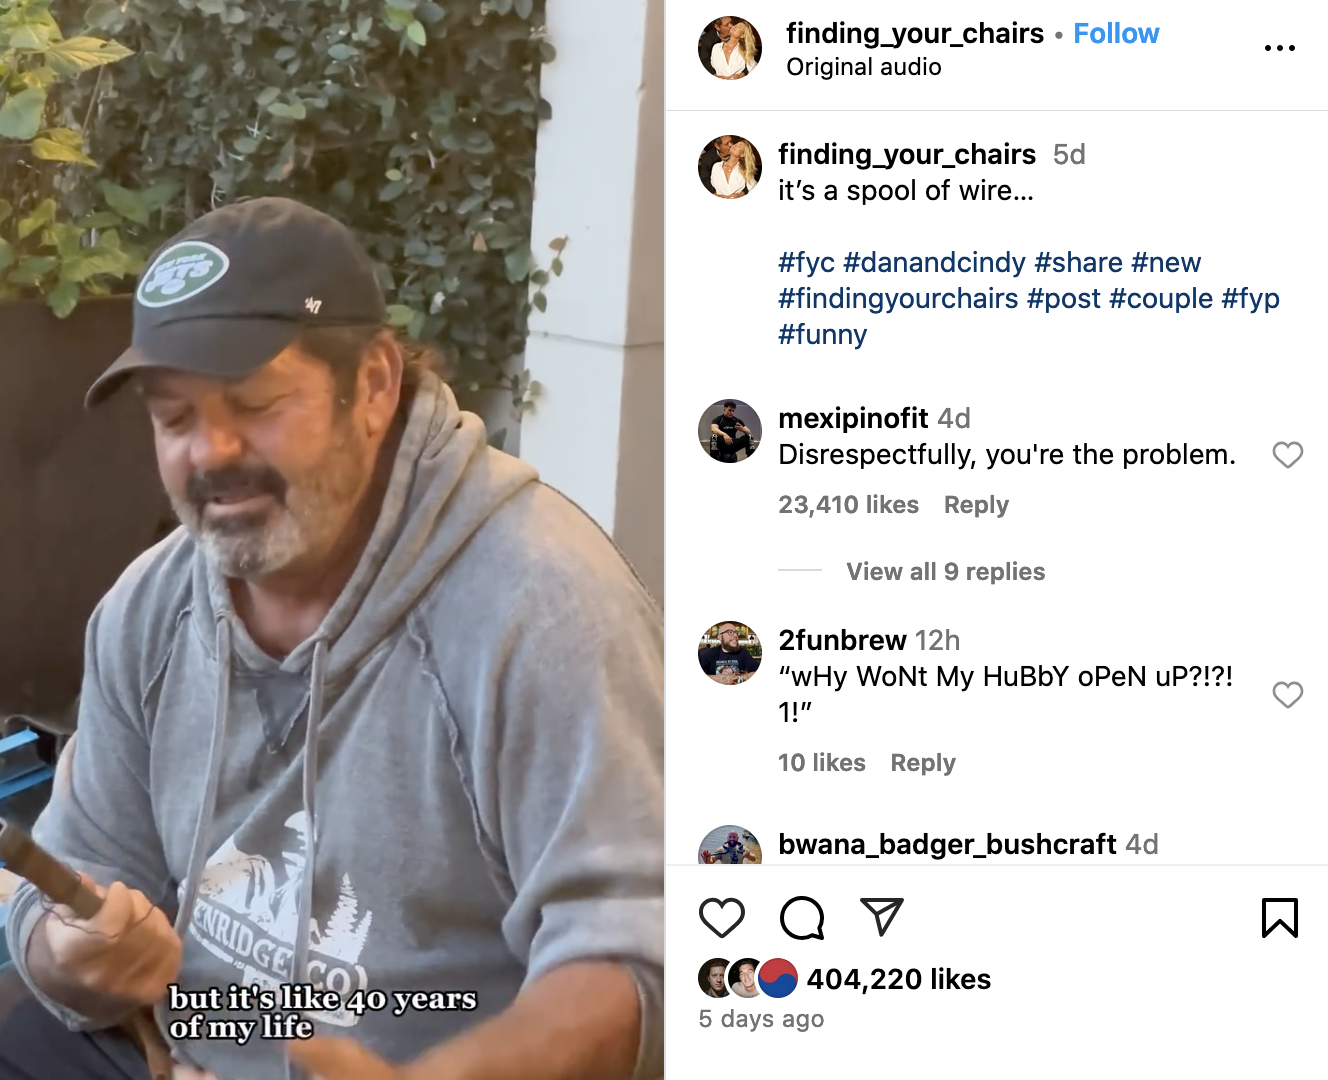1328x1080 pixels.
Task: Open finding_your_chairs header profile picture
Action: pos(730,48)
